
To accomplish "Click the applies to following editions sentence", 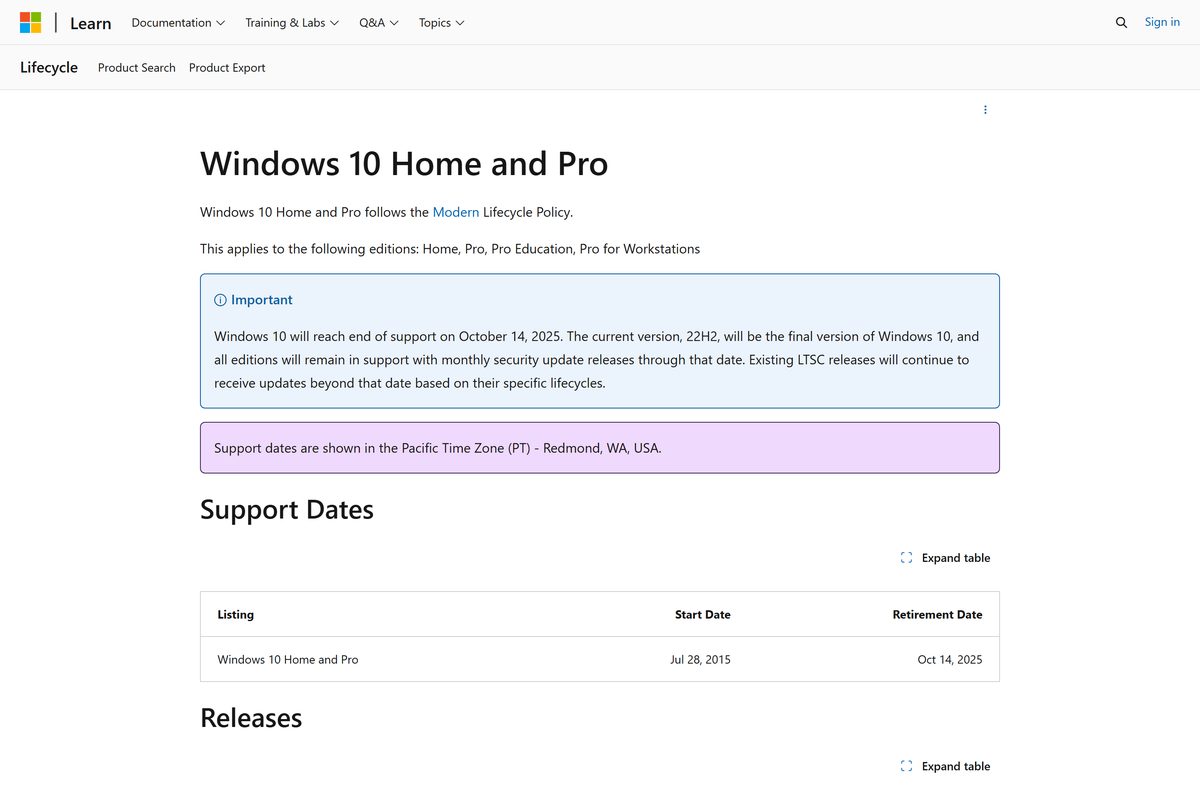I will pos(450,249).
